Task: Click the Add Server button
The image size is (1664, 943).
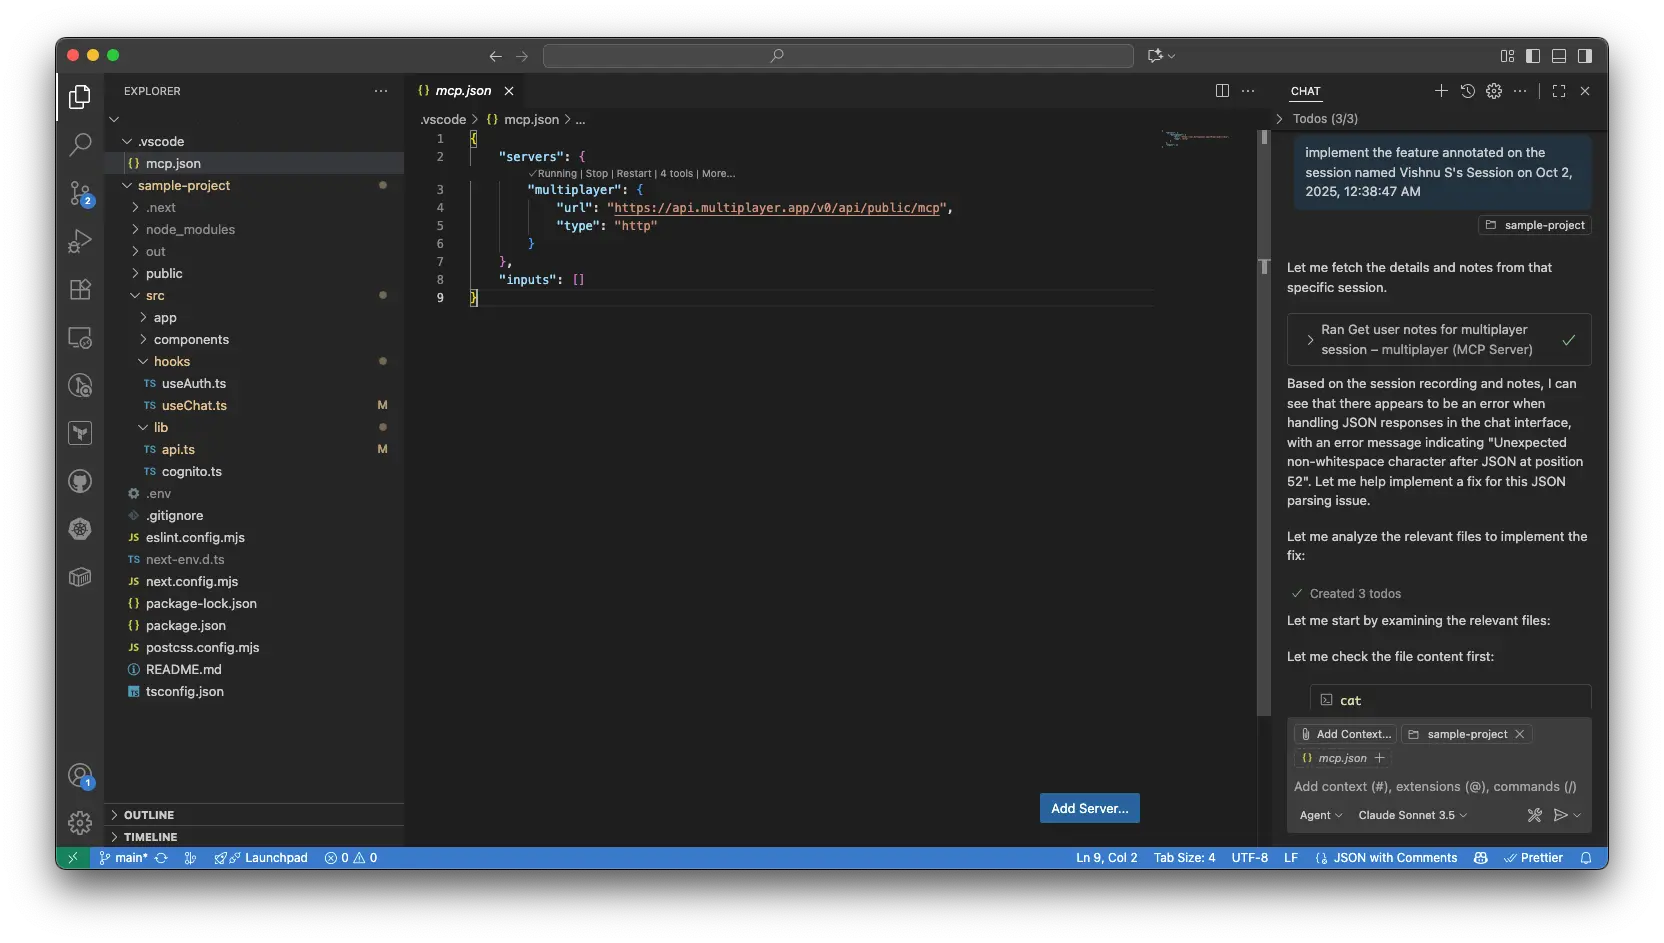Action: (1088, 808)
